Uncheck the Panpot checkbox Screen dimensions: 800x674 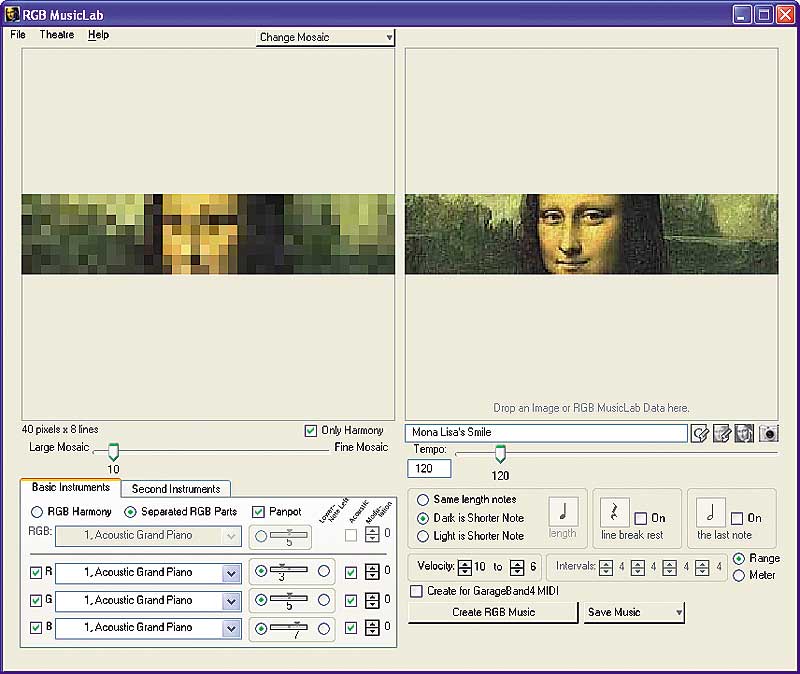pyautogui.click(x=258, y=512)
